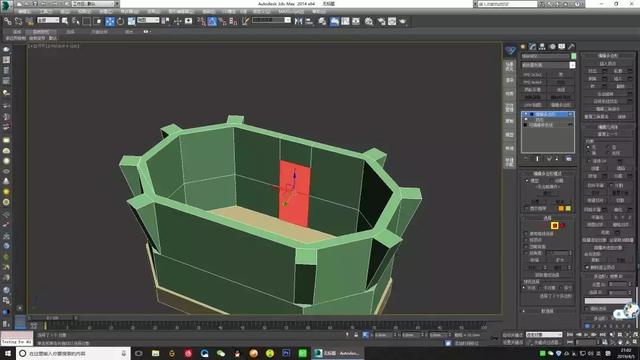640x360 pixels.
Task: Select the Select and Link tool
Action: pos(8,21)
